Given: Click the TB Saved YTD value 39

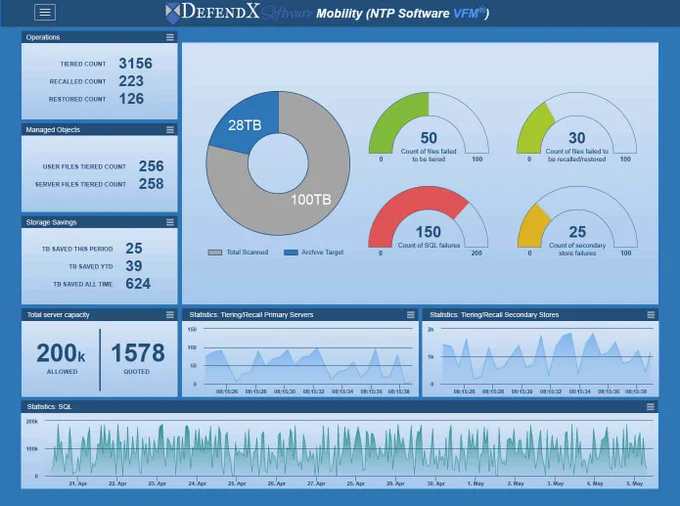Looking at the screenshot, I should (x=134, y=266).
